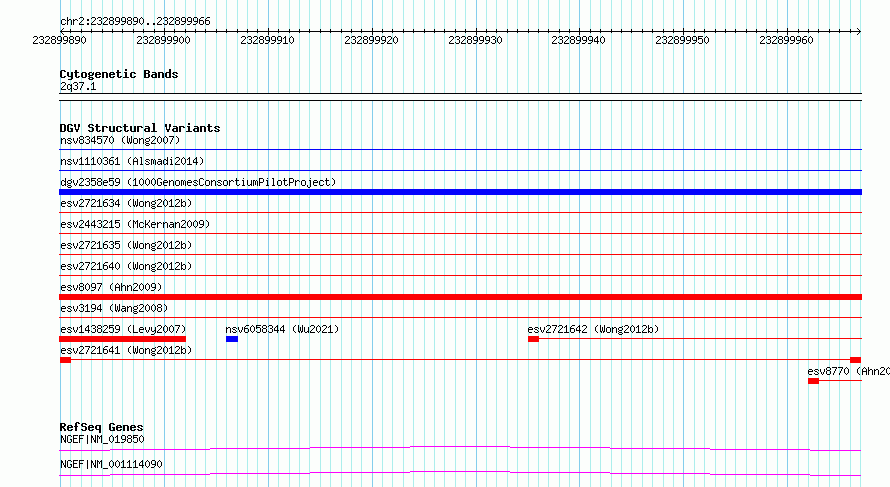
Task: Click ruler position 232899920
Action: (x=371, y=40)
